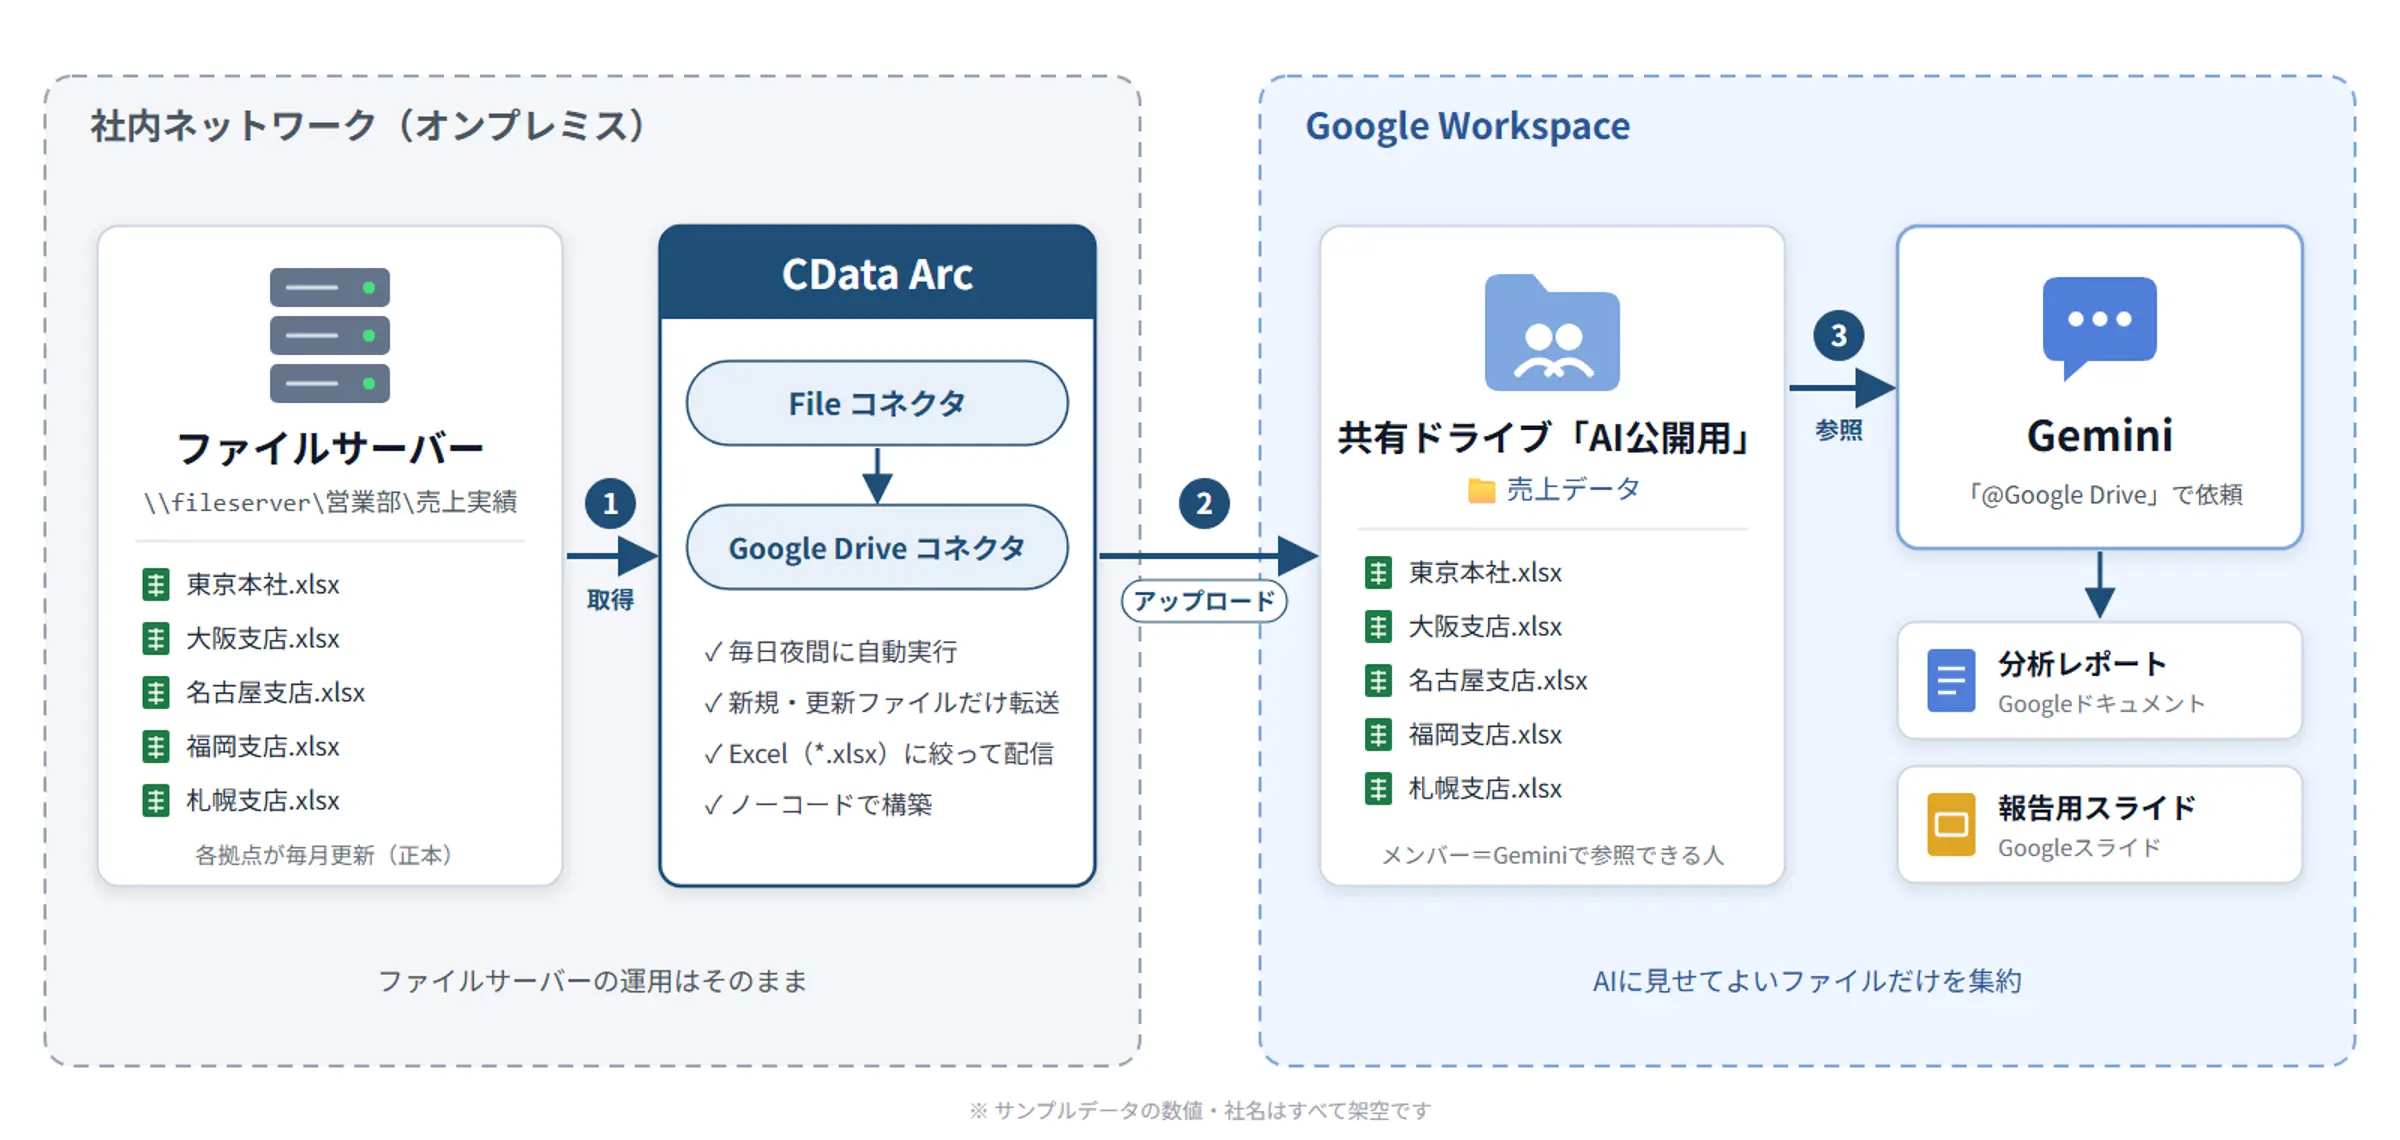2400x1140 pixels.
Task: Click the Google Docs icon beside 分析レポート
Action: click(x=1950, y=681)
